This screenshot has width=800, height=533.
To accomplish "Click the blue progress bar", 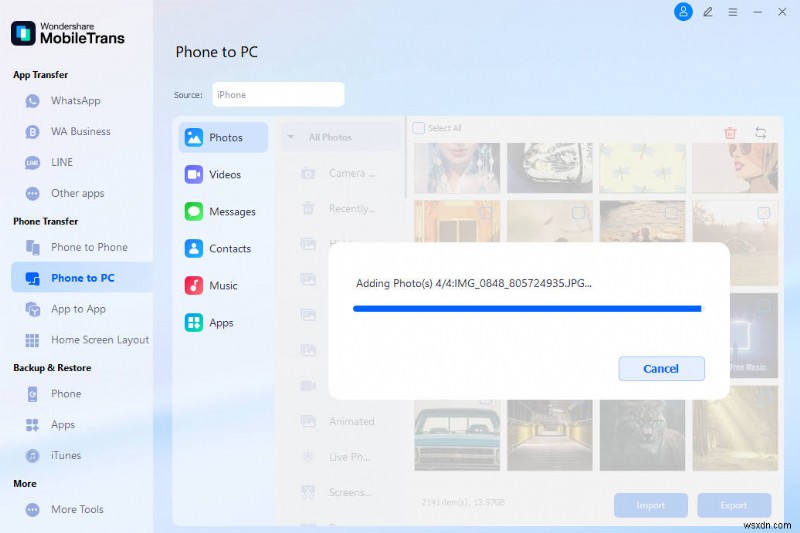I will [x=527, y=309].
